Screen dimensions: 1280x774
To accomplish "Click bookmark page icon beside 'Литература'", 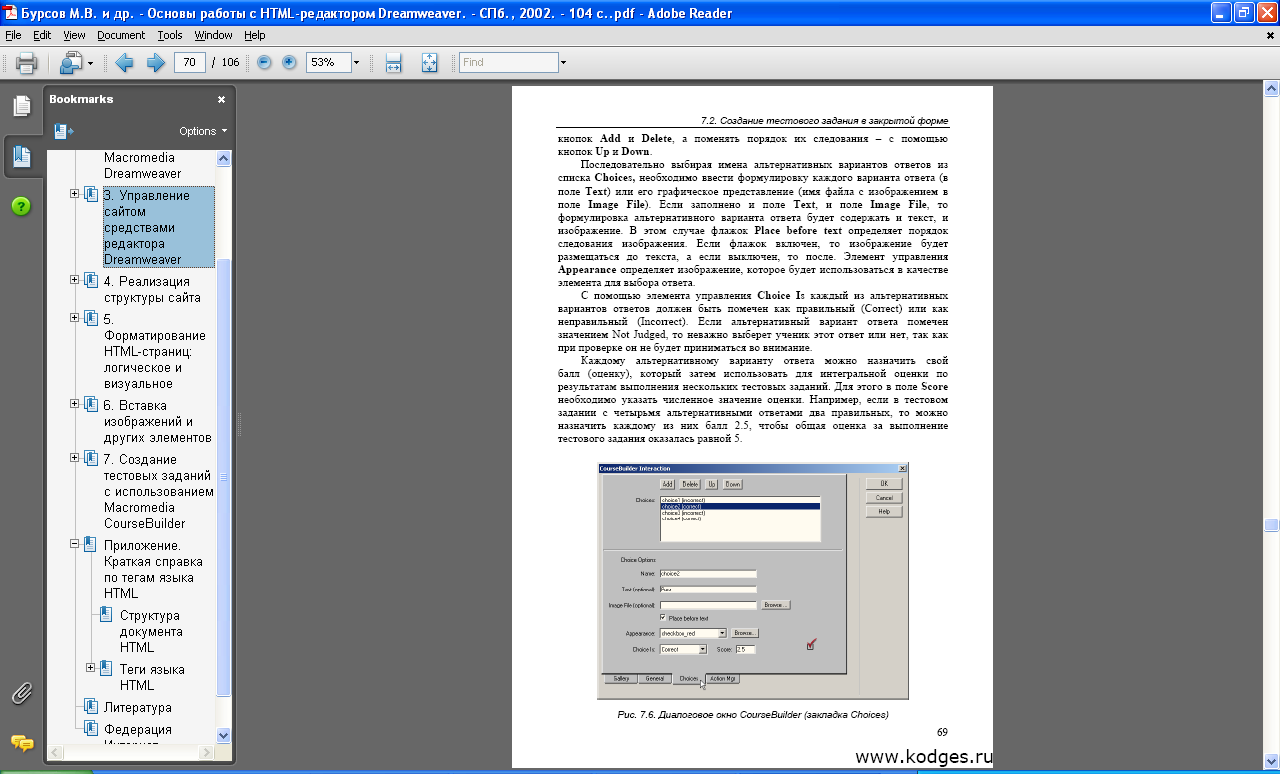I will coord(91,707).
